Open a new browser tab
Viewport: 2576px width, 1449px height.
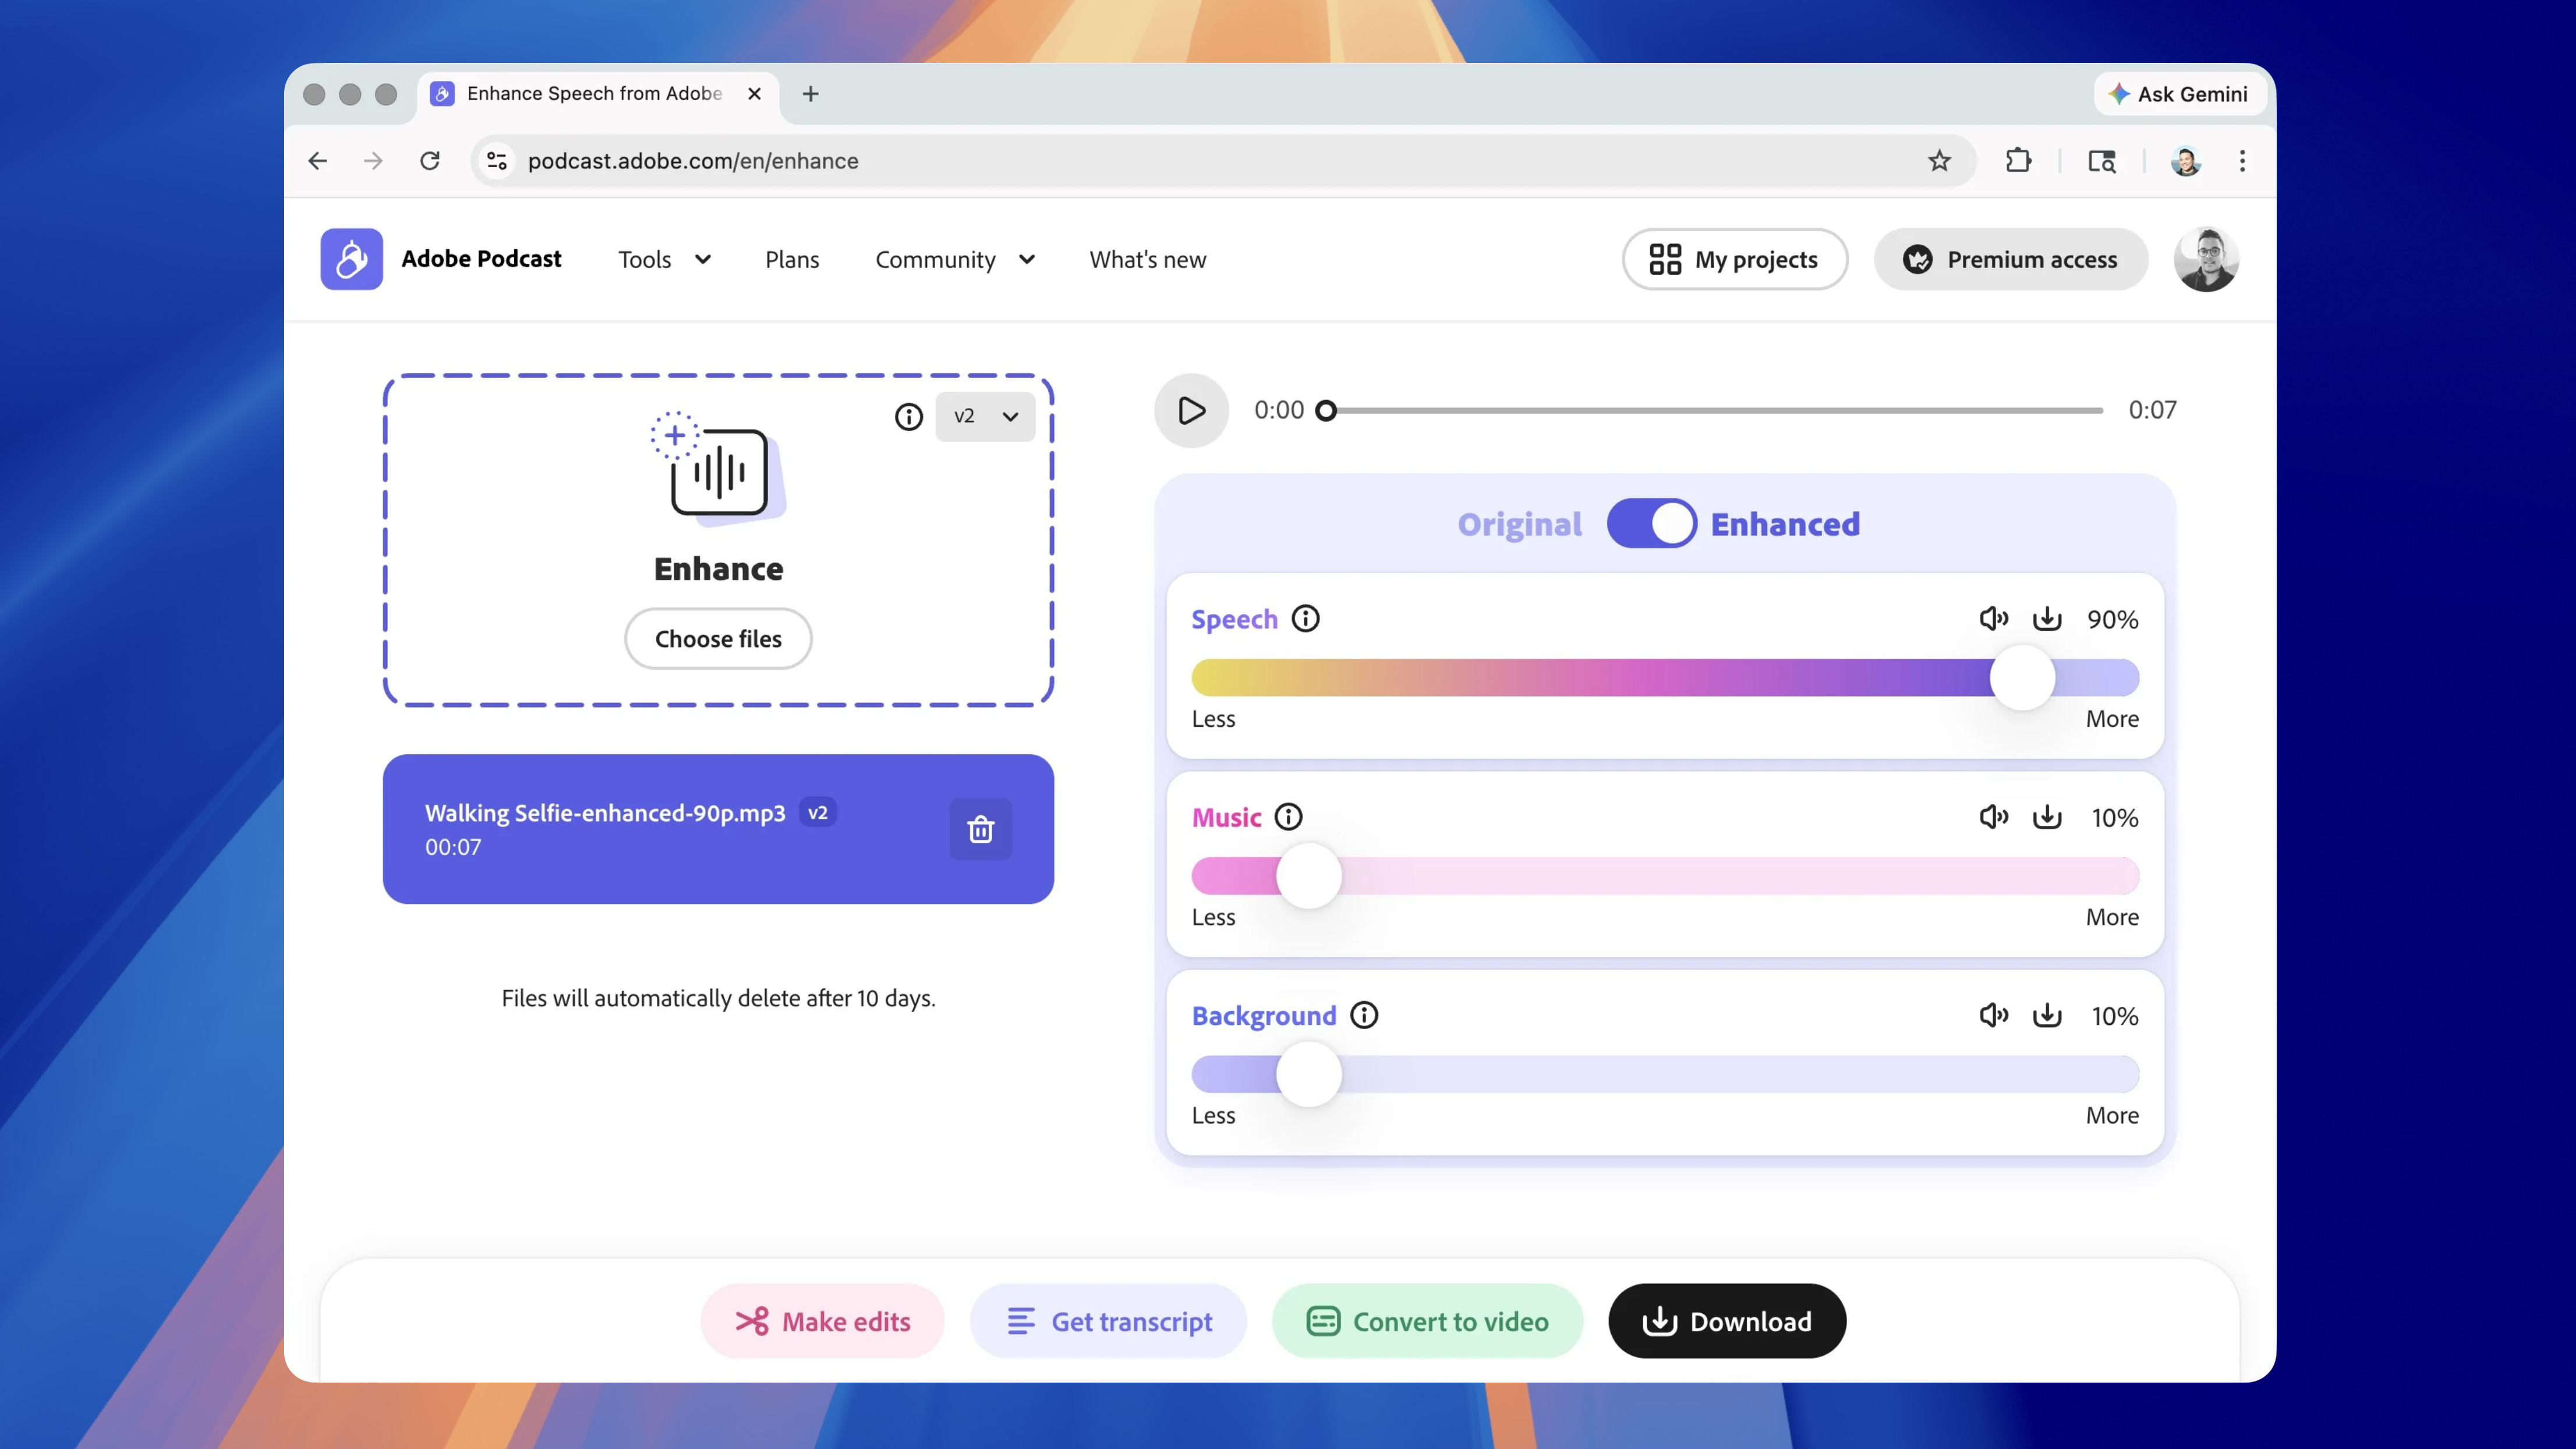(810, 94)
